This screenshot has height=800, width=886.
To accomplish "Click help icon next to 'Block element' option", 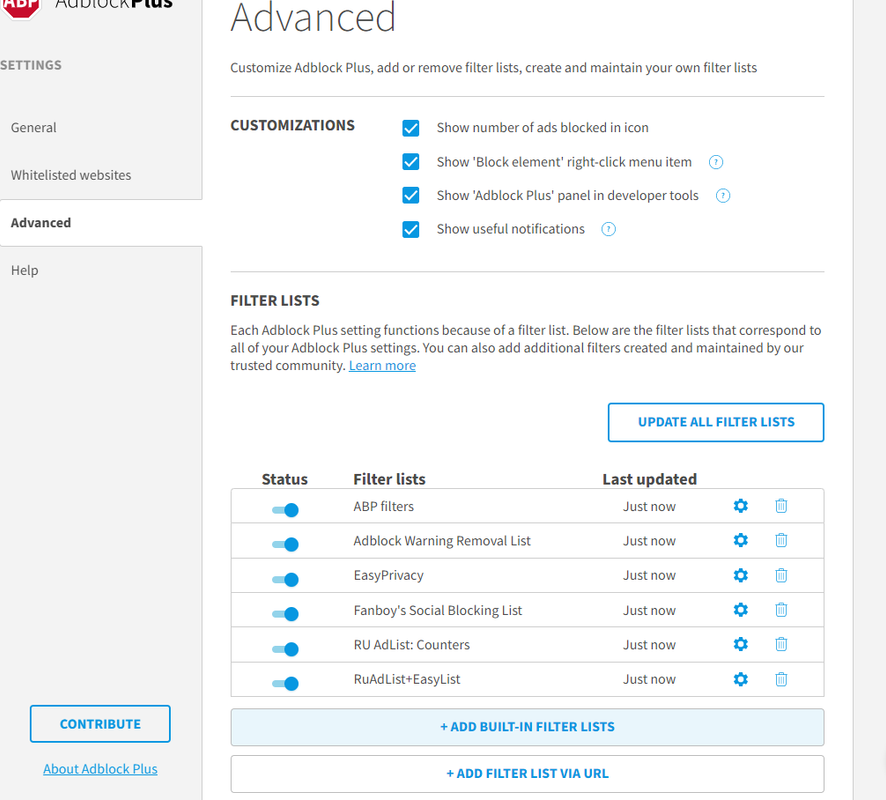I will click(716, 162).
